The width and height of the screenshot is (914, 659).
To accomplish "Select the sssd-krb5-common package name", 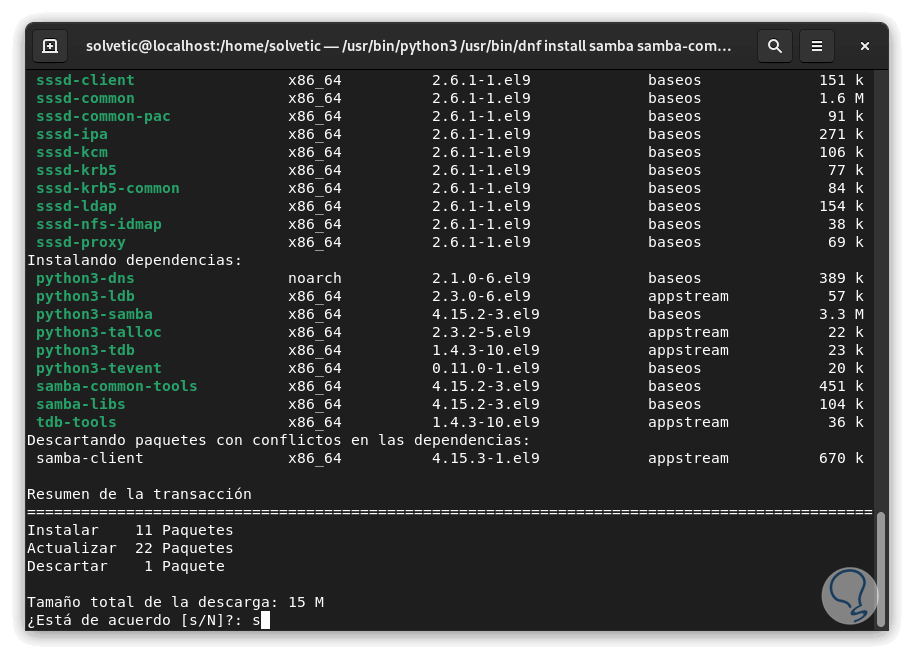I will pyautogui.click(x=108, y=188).
